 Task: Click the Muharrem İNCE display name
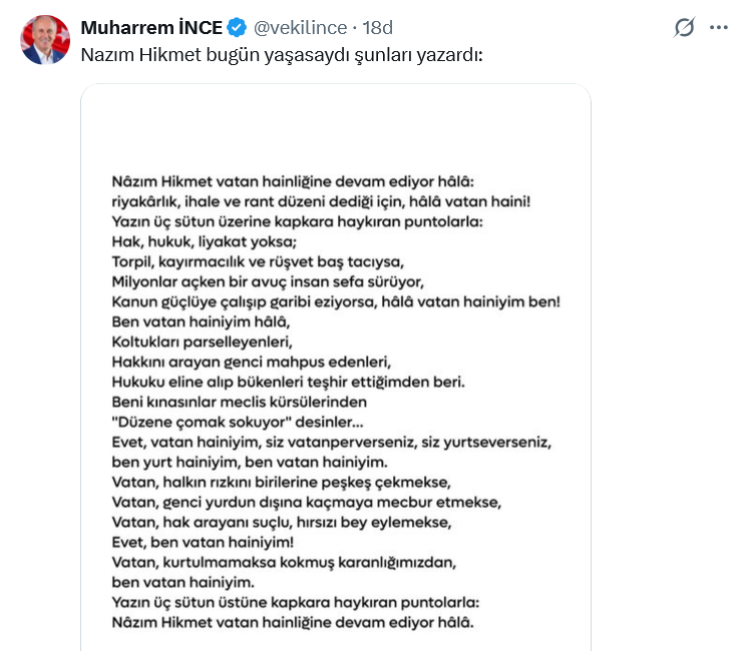coord(152,28)
